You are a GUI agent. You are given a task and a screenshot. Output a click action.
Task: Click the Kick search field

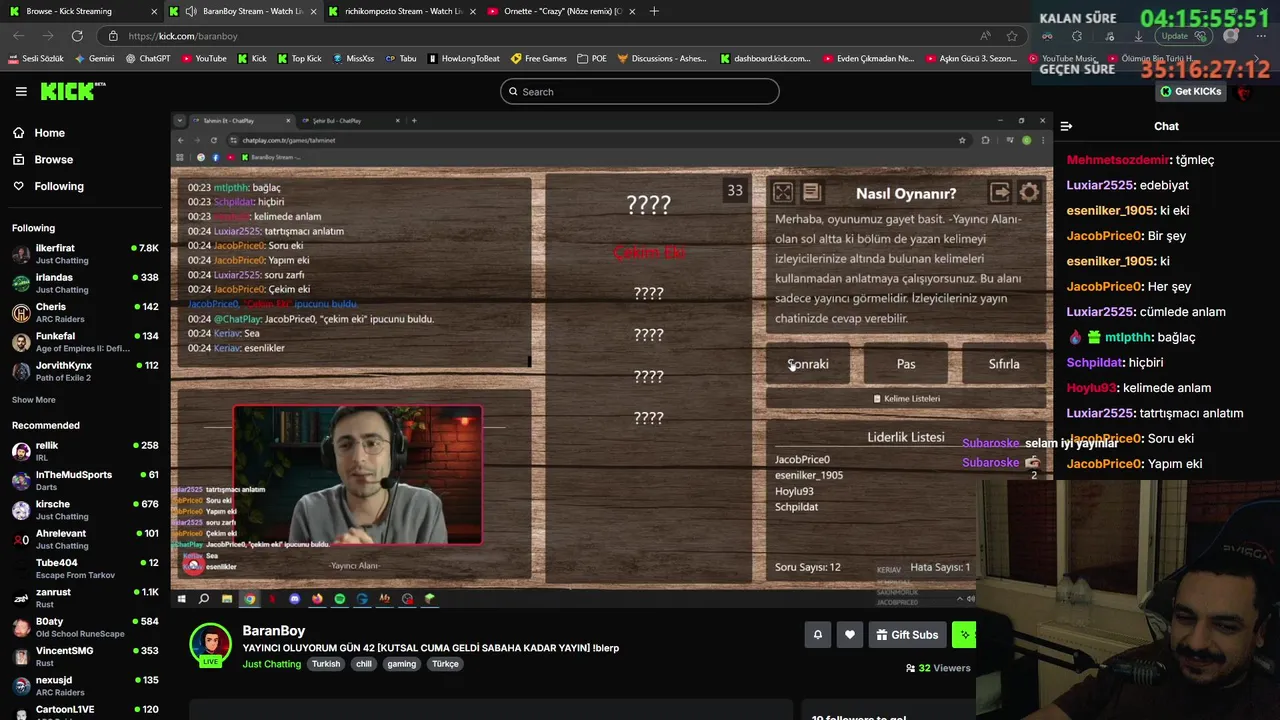(x=639, y=91)
